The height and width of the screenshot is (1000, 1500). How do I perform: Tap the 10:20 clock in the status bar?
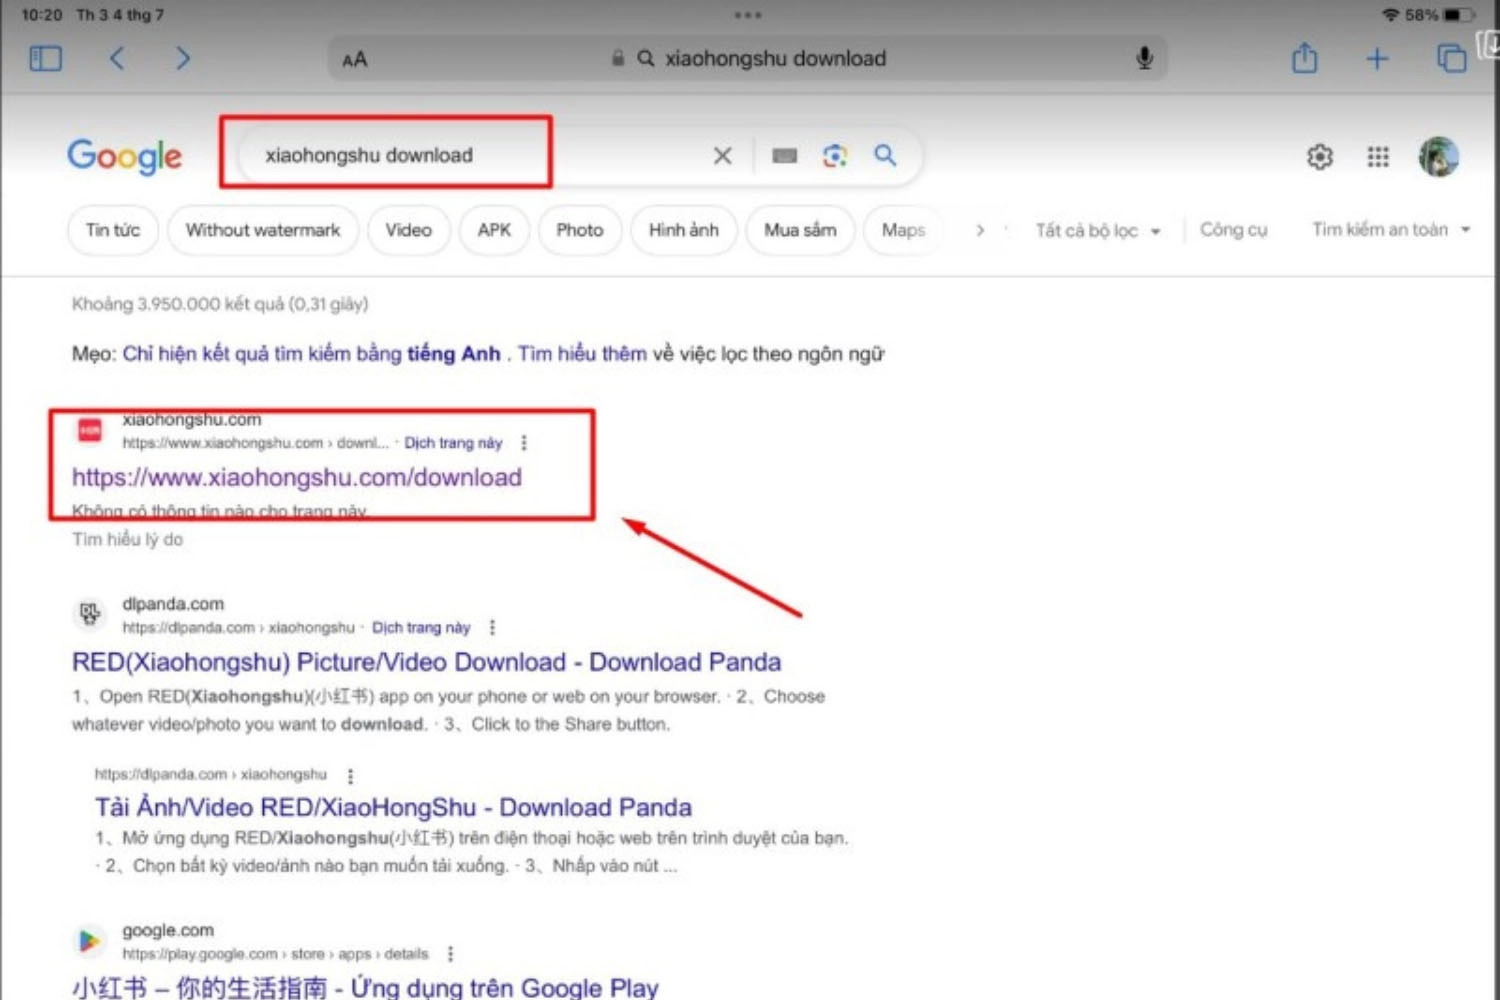point(41,15)
